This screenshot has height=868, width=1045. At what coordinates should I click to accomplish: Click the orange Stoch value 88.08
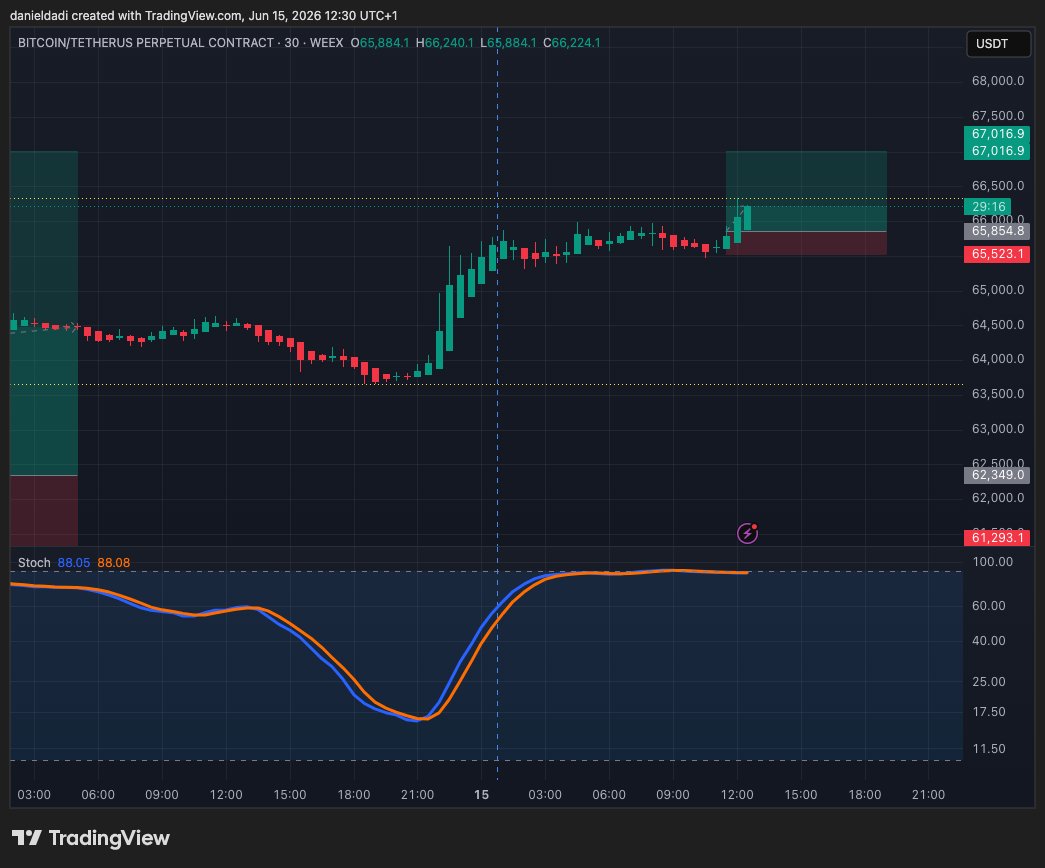tap(113, 563)
